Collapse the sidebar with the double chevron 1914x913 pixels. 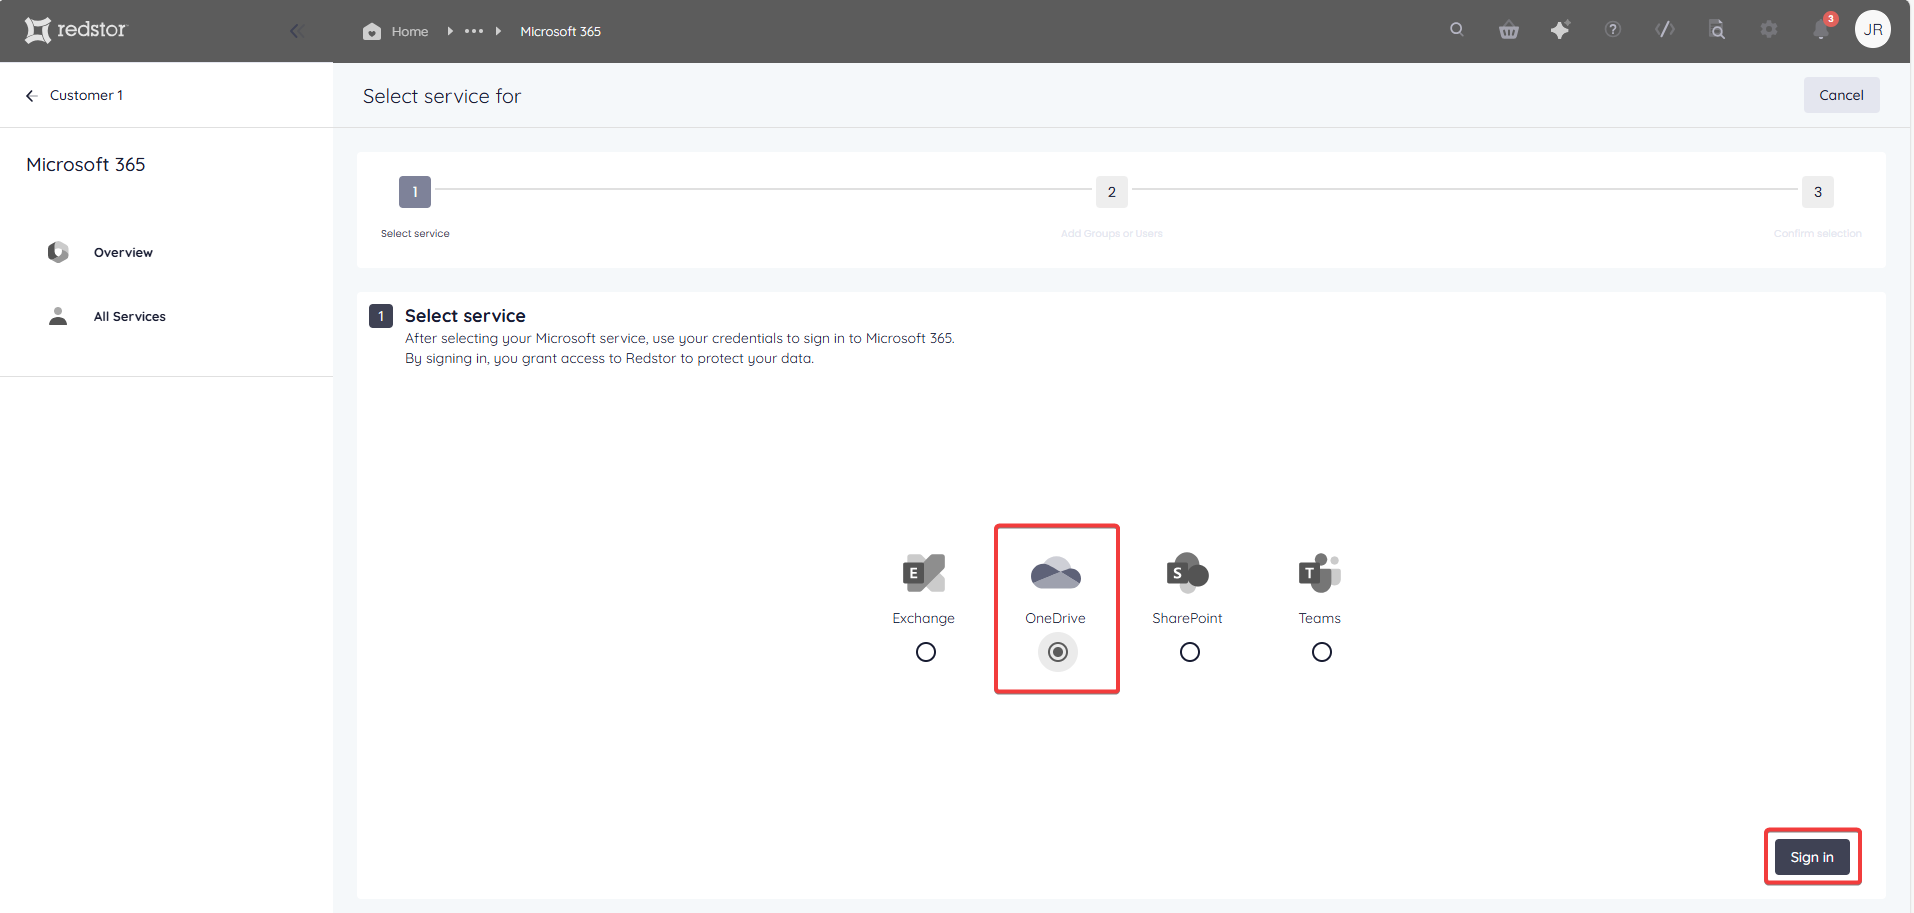click(297, 31)
